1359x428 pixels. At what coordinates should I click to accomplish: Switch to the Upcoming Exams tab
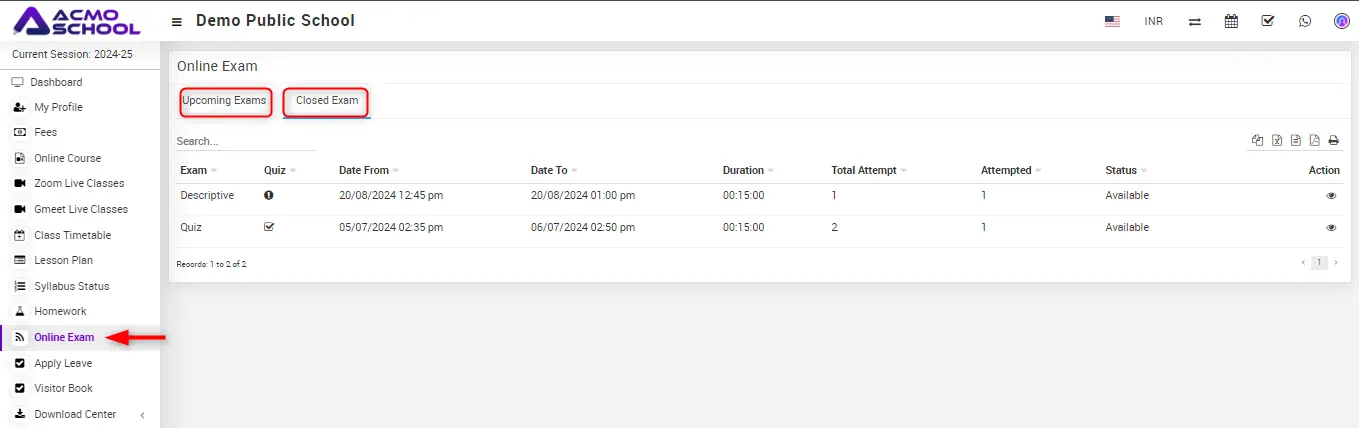click(x=225, y=101)
